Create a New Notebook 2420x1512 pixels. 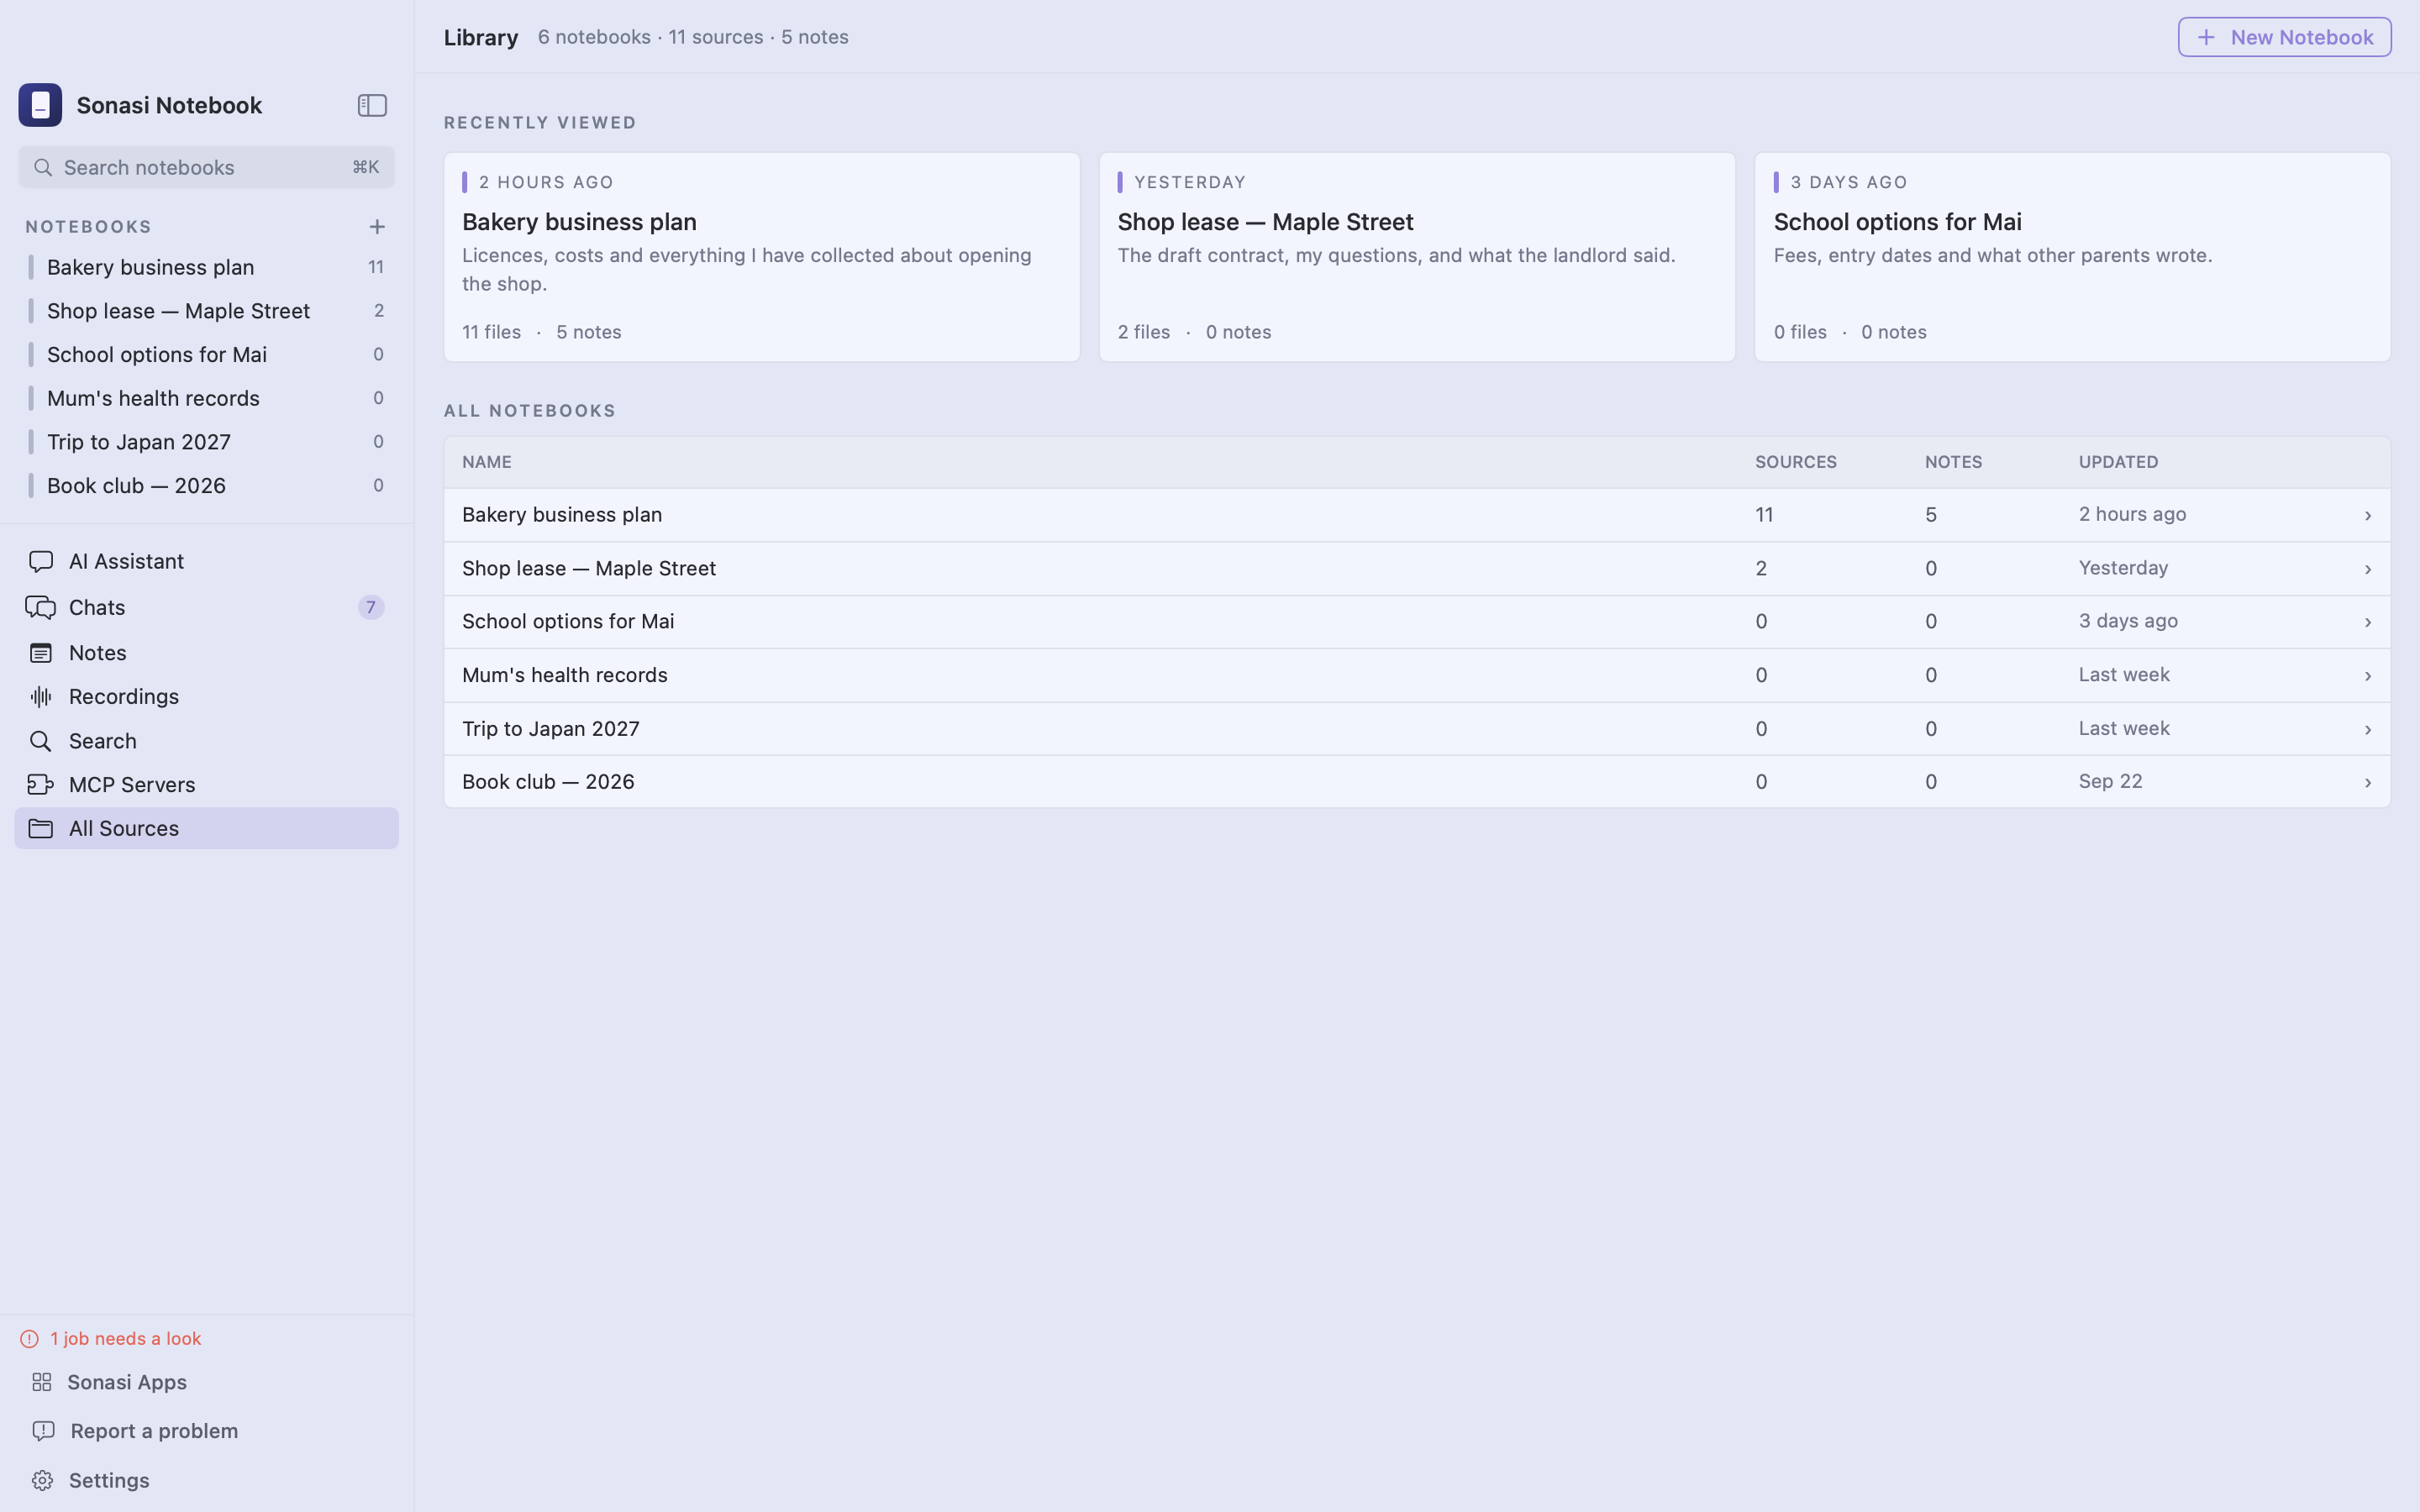[2284, 37]
